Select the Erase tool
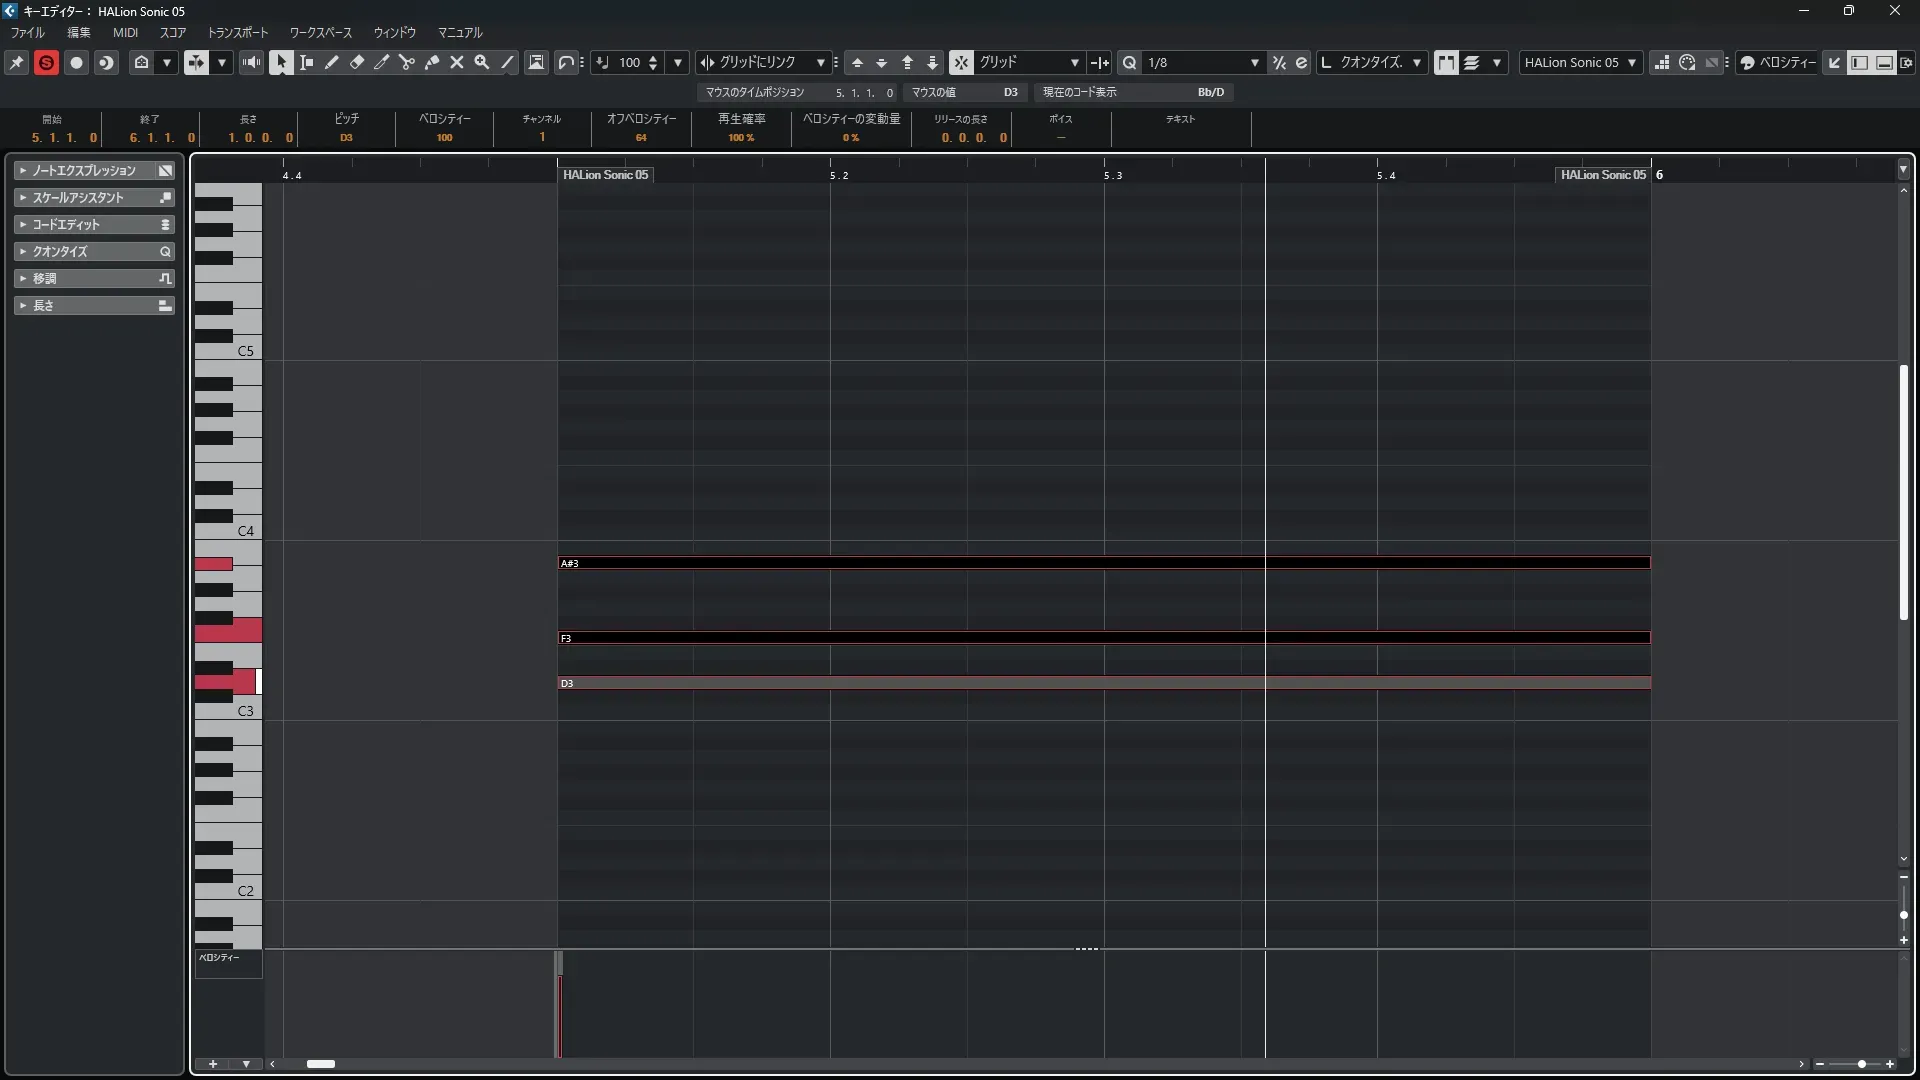This screenshot has width=1920, height=1080. (x=356, y=62)
